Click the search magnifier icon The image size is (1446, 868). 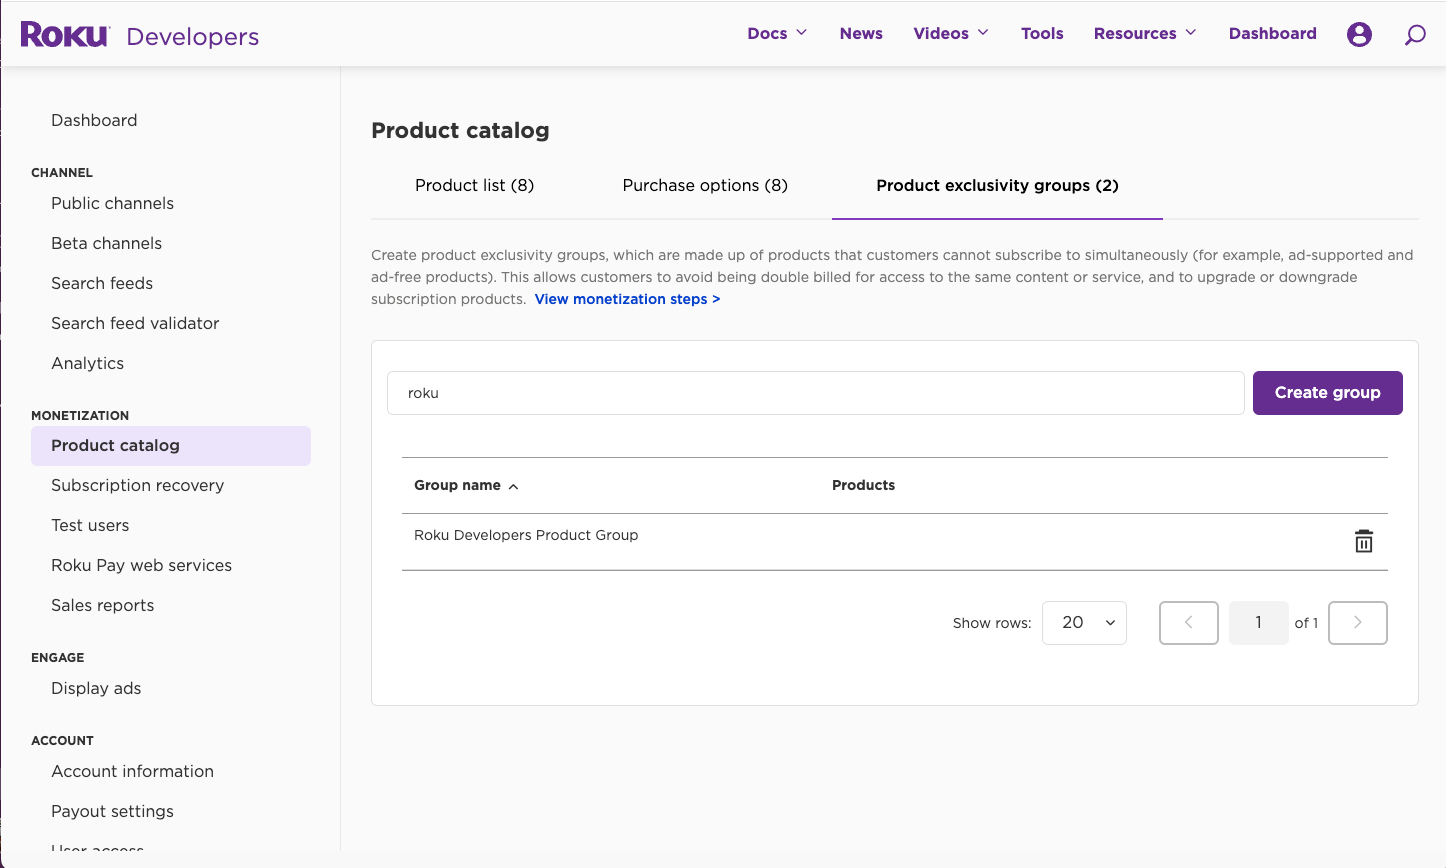1415,35
